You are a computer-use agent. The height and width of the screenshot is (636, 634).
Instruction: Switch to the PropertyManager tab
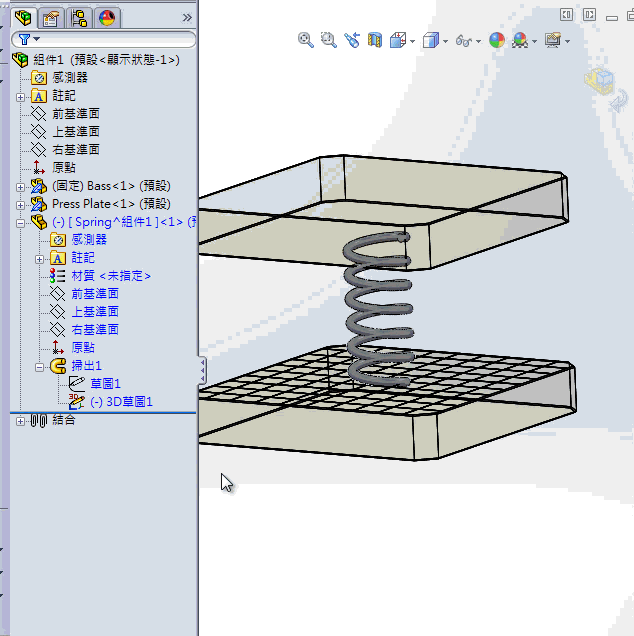coord(51,18)
